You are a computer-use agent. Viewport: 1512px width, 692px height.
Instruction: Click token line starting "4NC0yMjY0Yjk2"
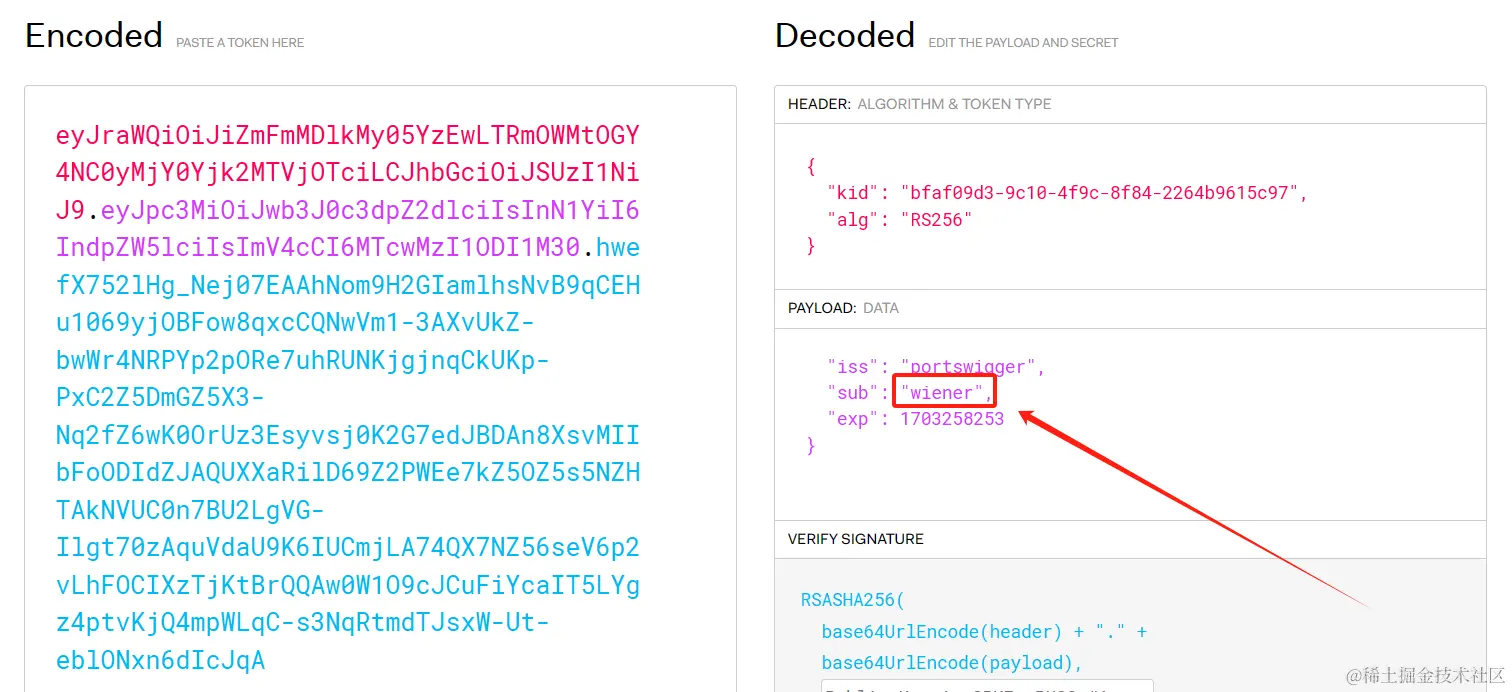348,173
